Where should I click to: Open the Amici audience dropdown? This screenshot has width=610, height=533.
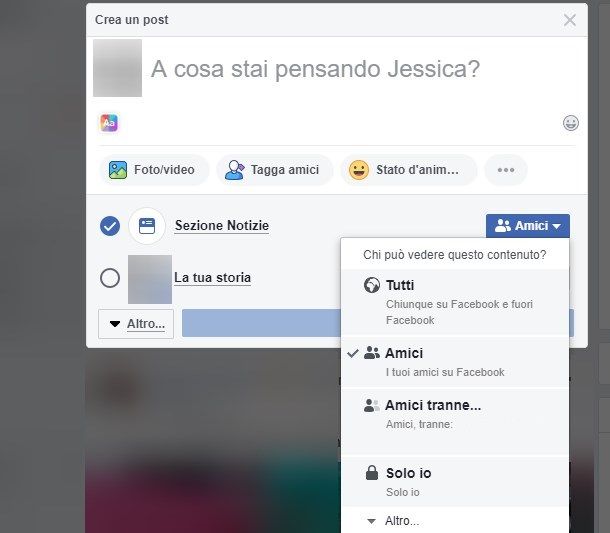(x=528, y=226)
